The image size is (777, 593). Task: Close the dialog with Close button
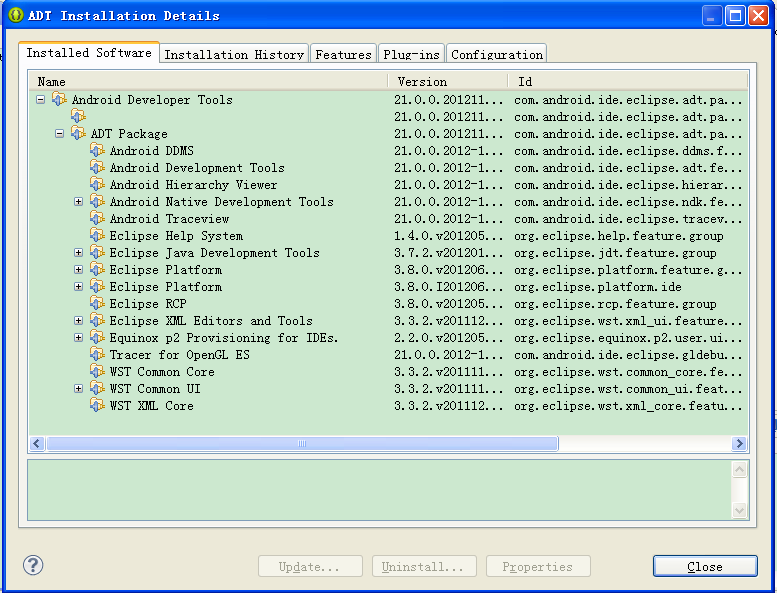tap(705, 566)
